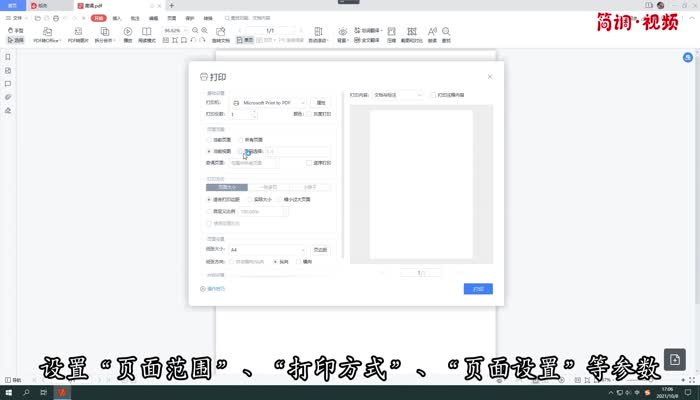Screen dimensions: 700x400
Task: Click the blue 打印 button
Action: [478, 289]
